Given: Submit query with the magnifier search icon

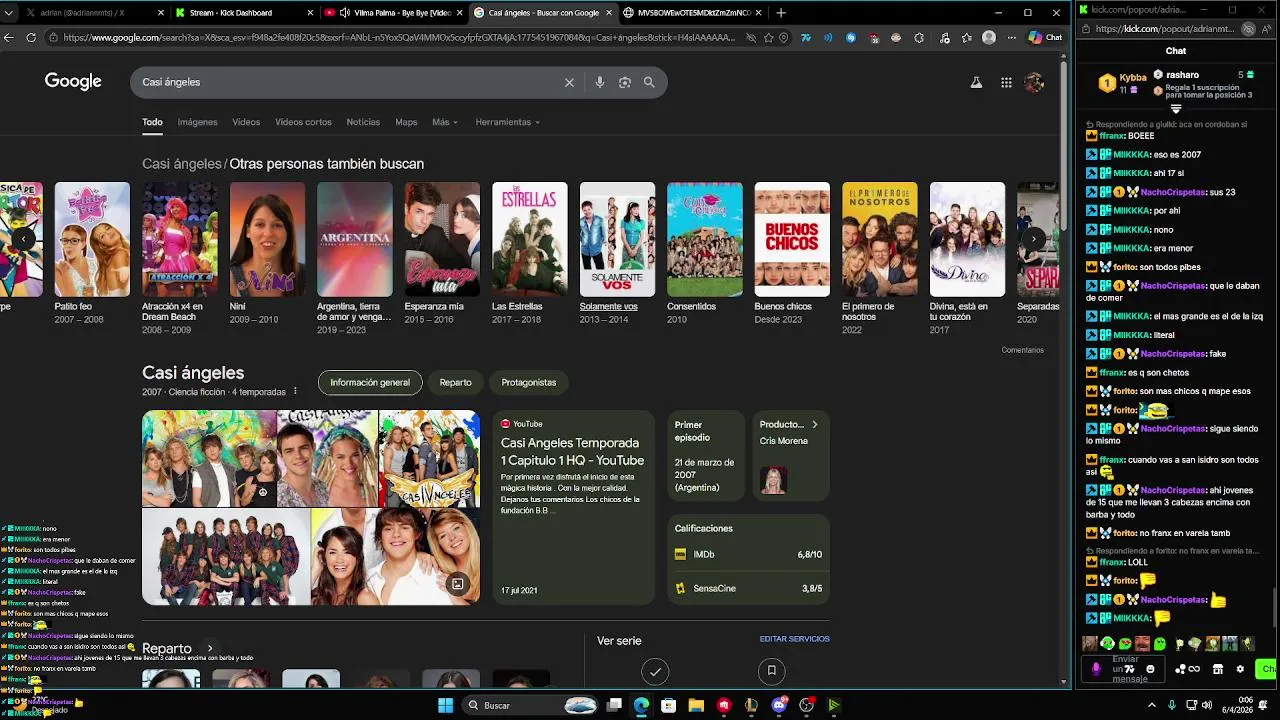Looking at the screenshot, I should point(649,83).
